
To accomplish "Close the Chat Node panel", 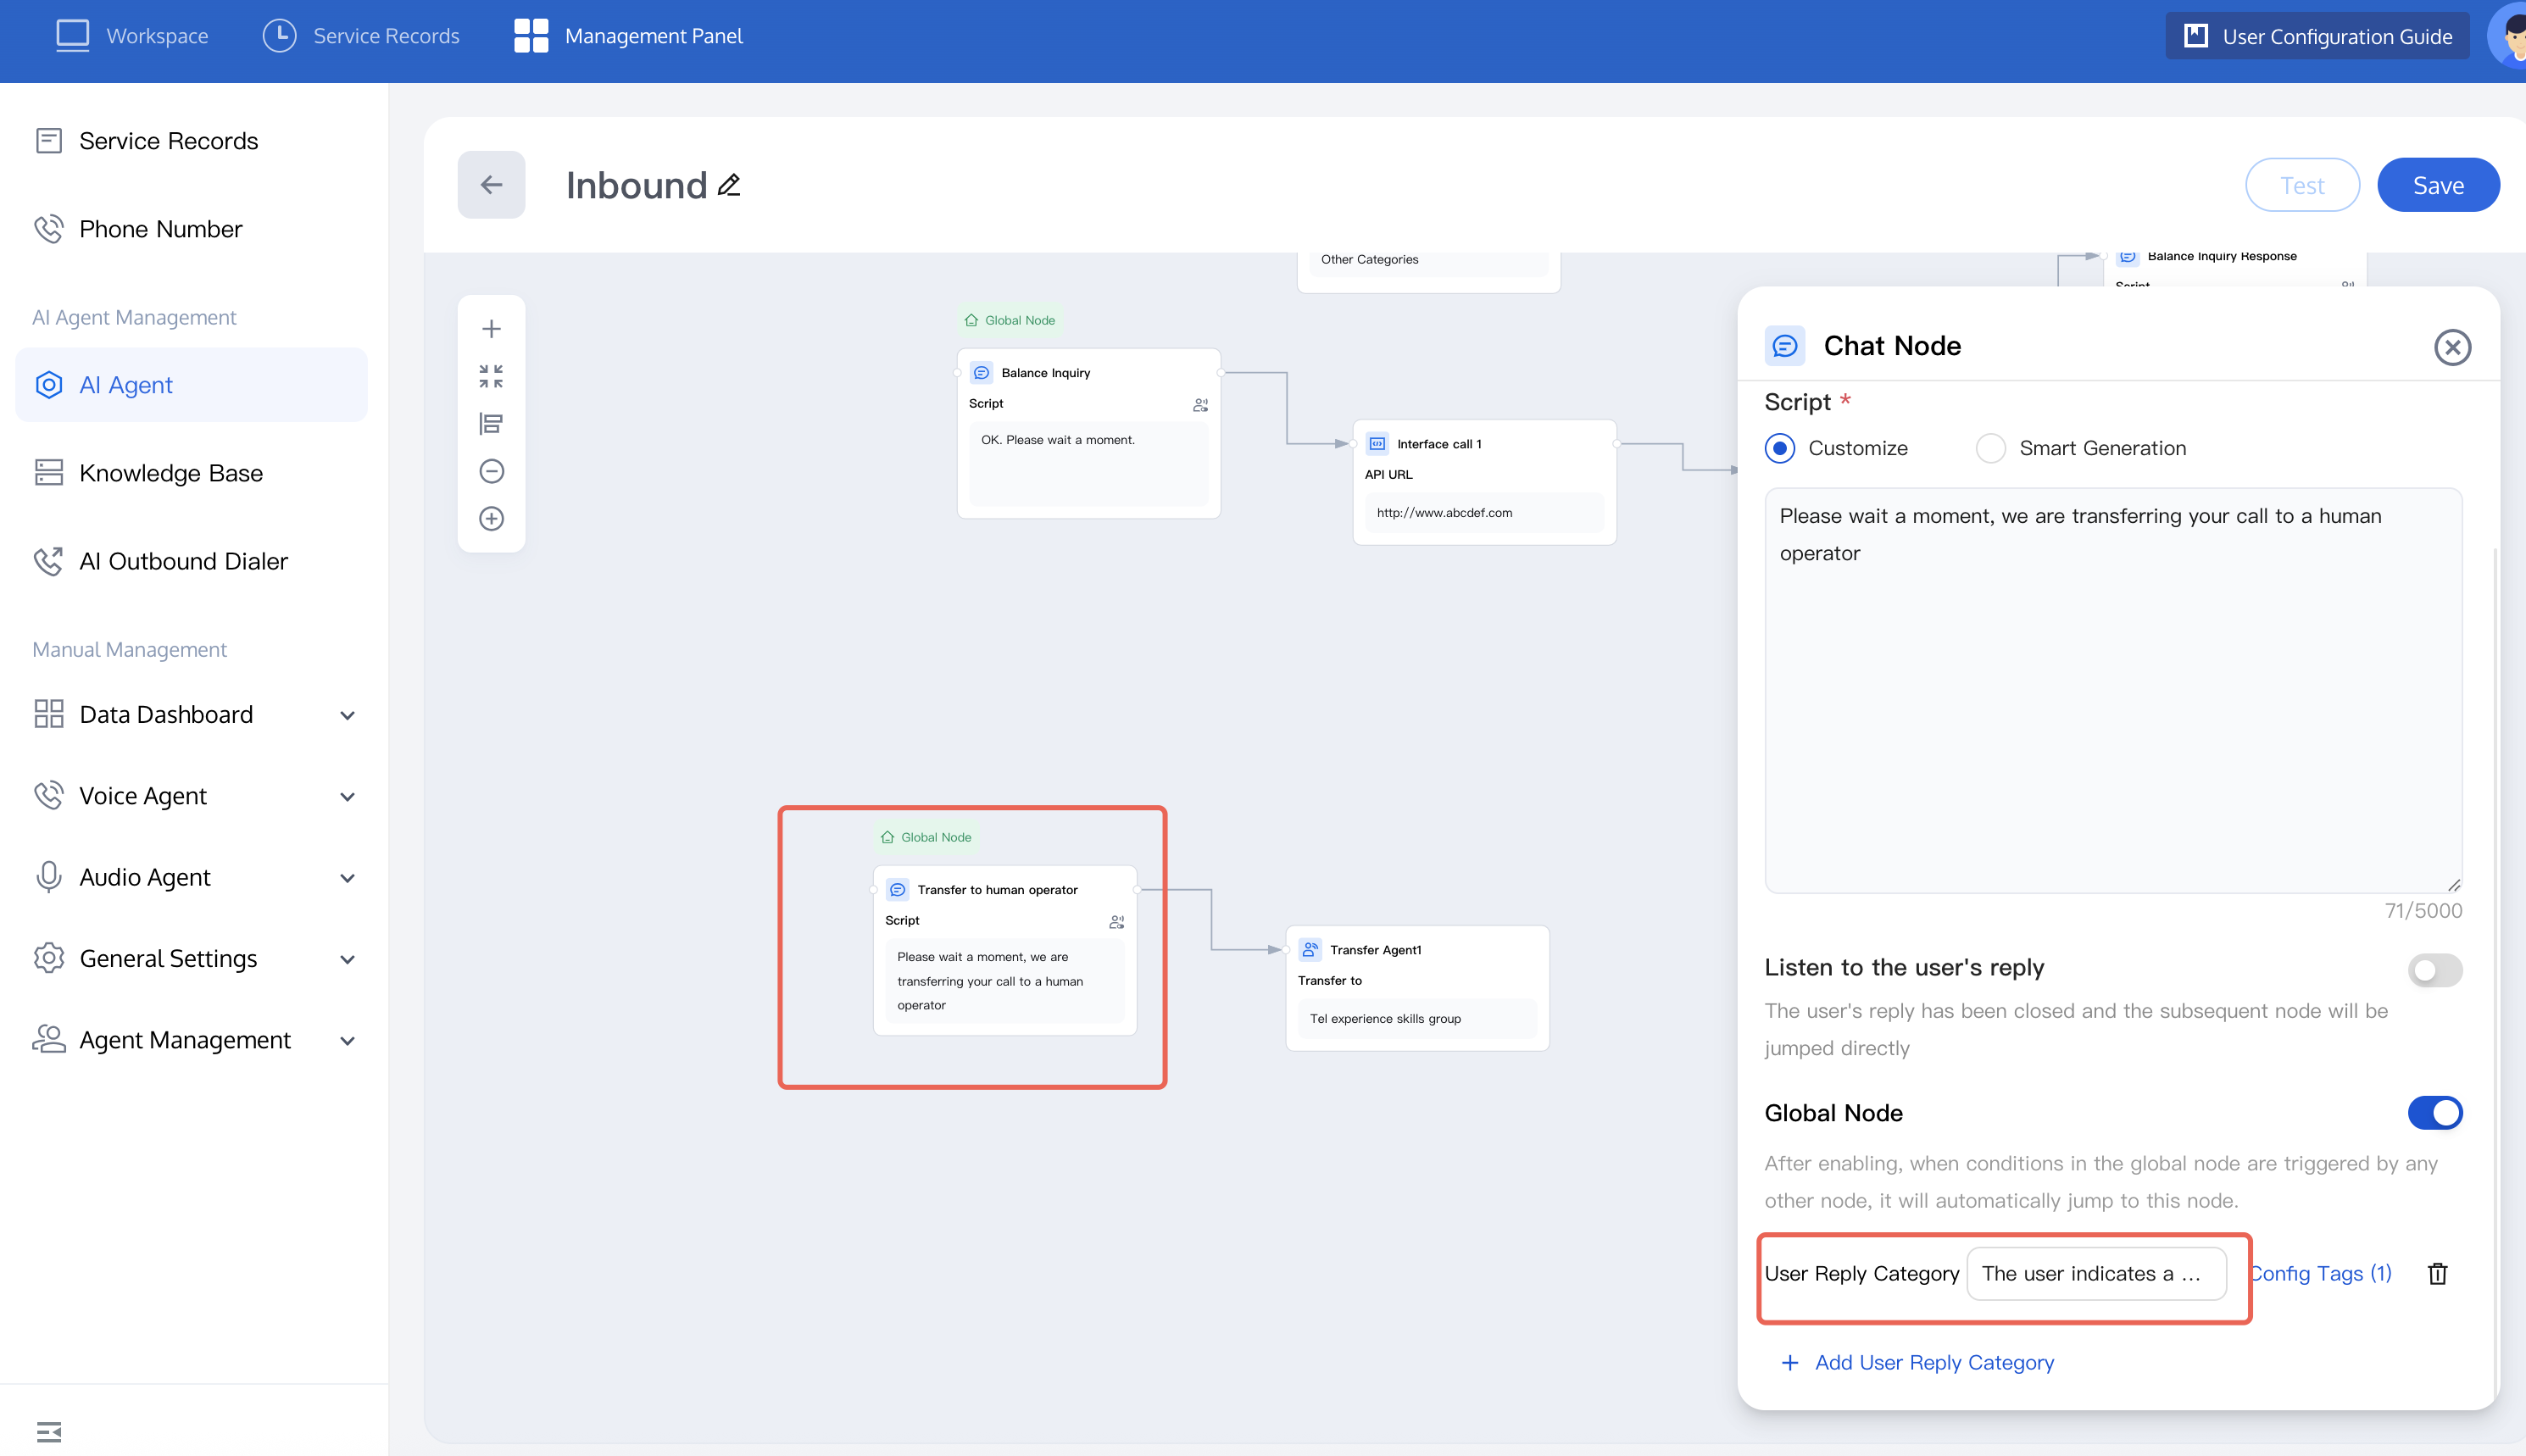I will click(x=2451, y=347).
